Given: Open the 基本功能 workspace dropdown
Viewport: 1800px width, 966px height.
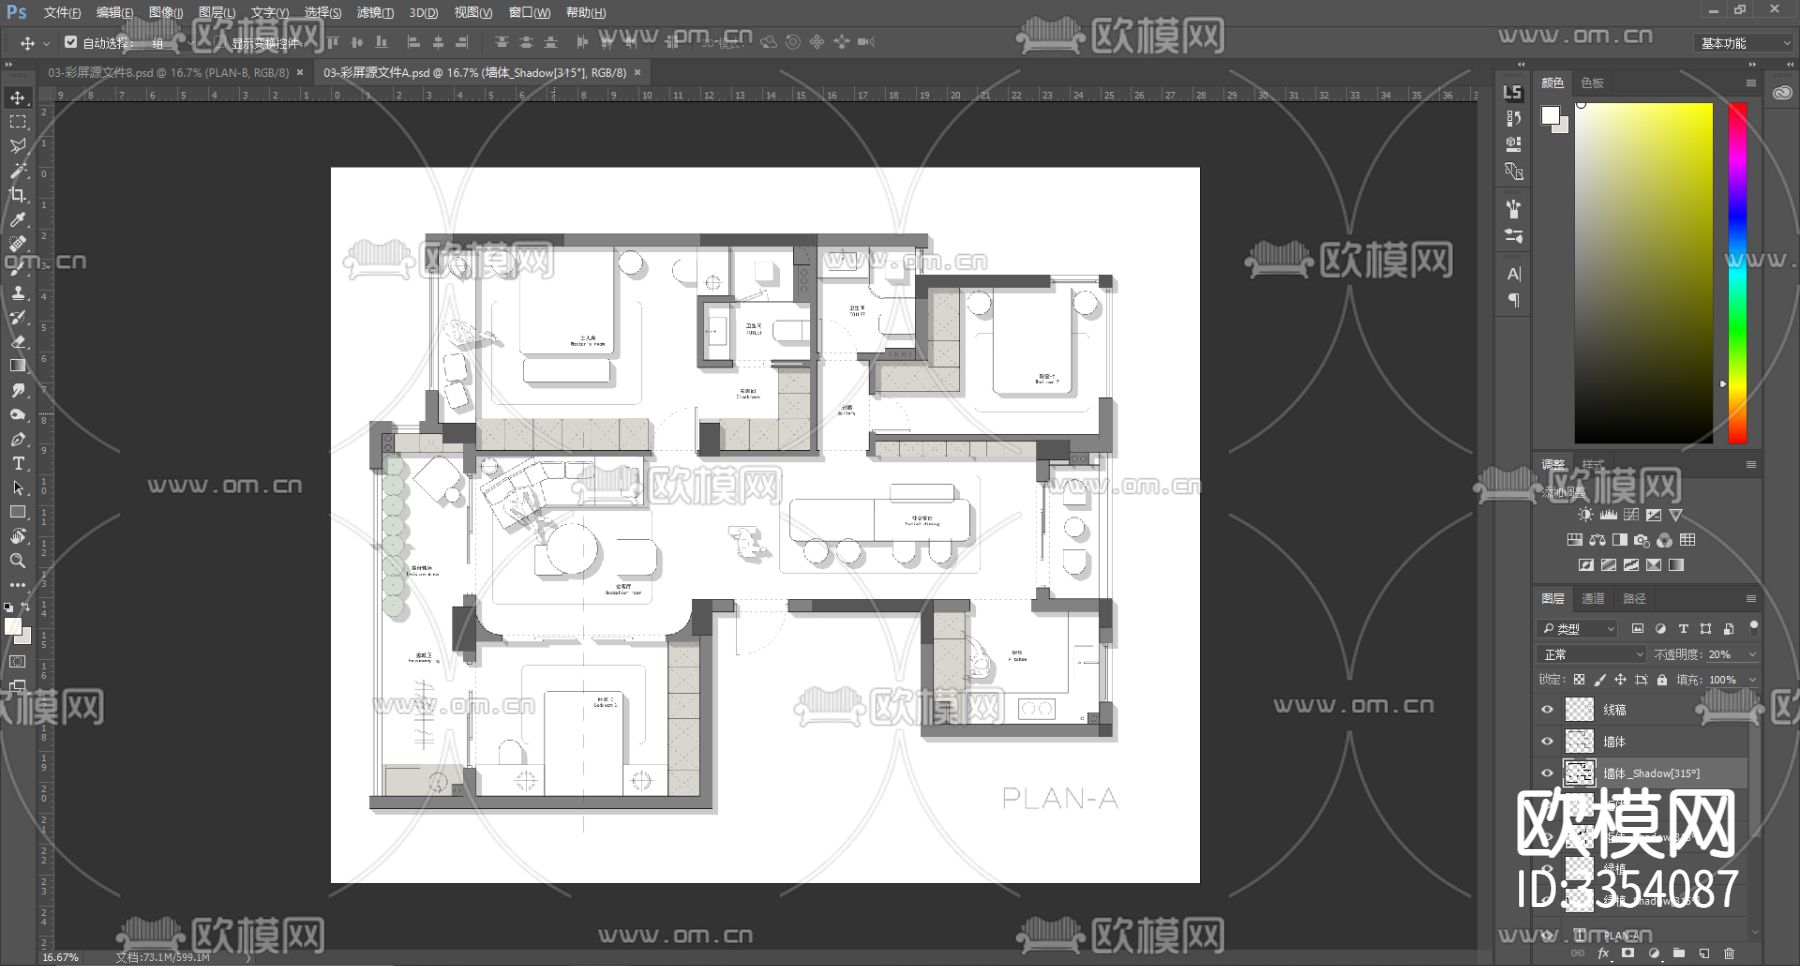Looking at the screenshot, I should tap(1744, 43).
